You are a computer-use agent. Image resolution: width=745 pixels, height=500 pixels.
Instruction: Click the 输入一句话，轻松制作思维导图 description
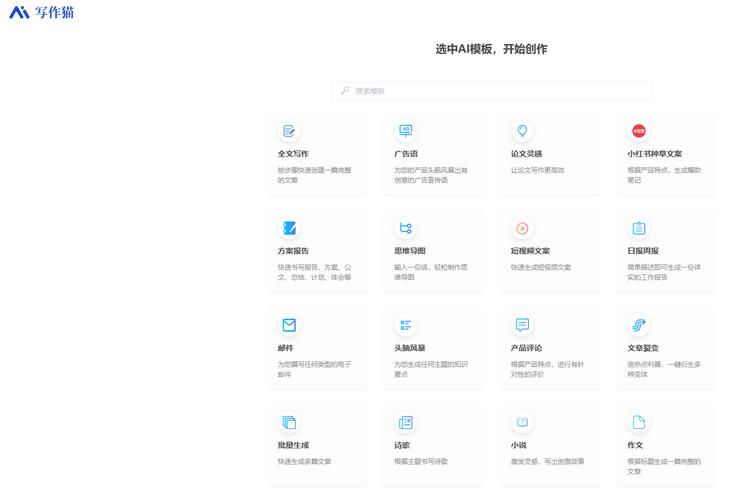431,272
